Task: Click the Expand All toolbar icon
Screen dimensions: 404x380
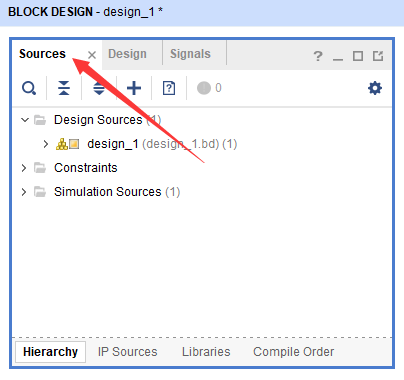Action: click(x=99, y=88)
